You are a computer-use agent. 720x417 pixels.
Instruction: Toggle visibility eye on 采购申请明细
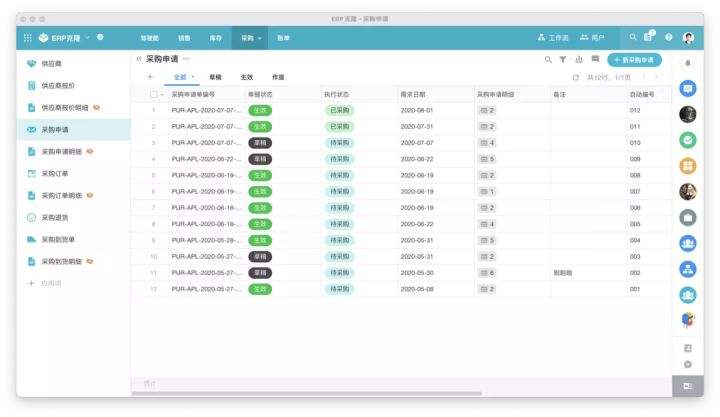click(x=90, y=151)
